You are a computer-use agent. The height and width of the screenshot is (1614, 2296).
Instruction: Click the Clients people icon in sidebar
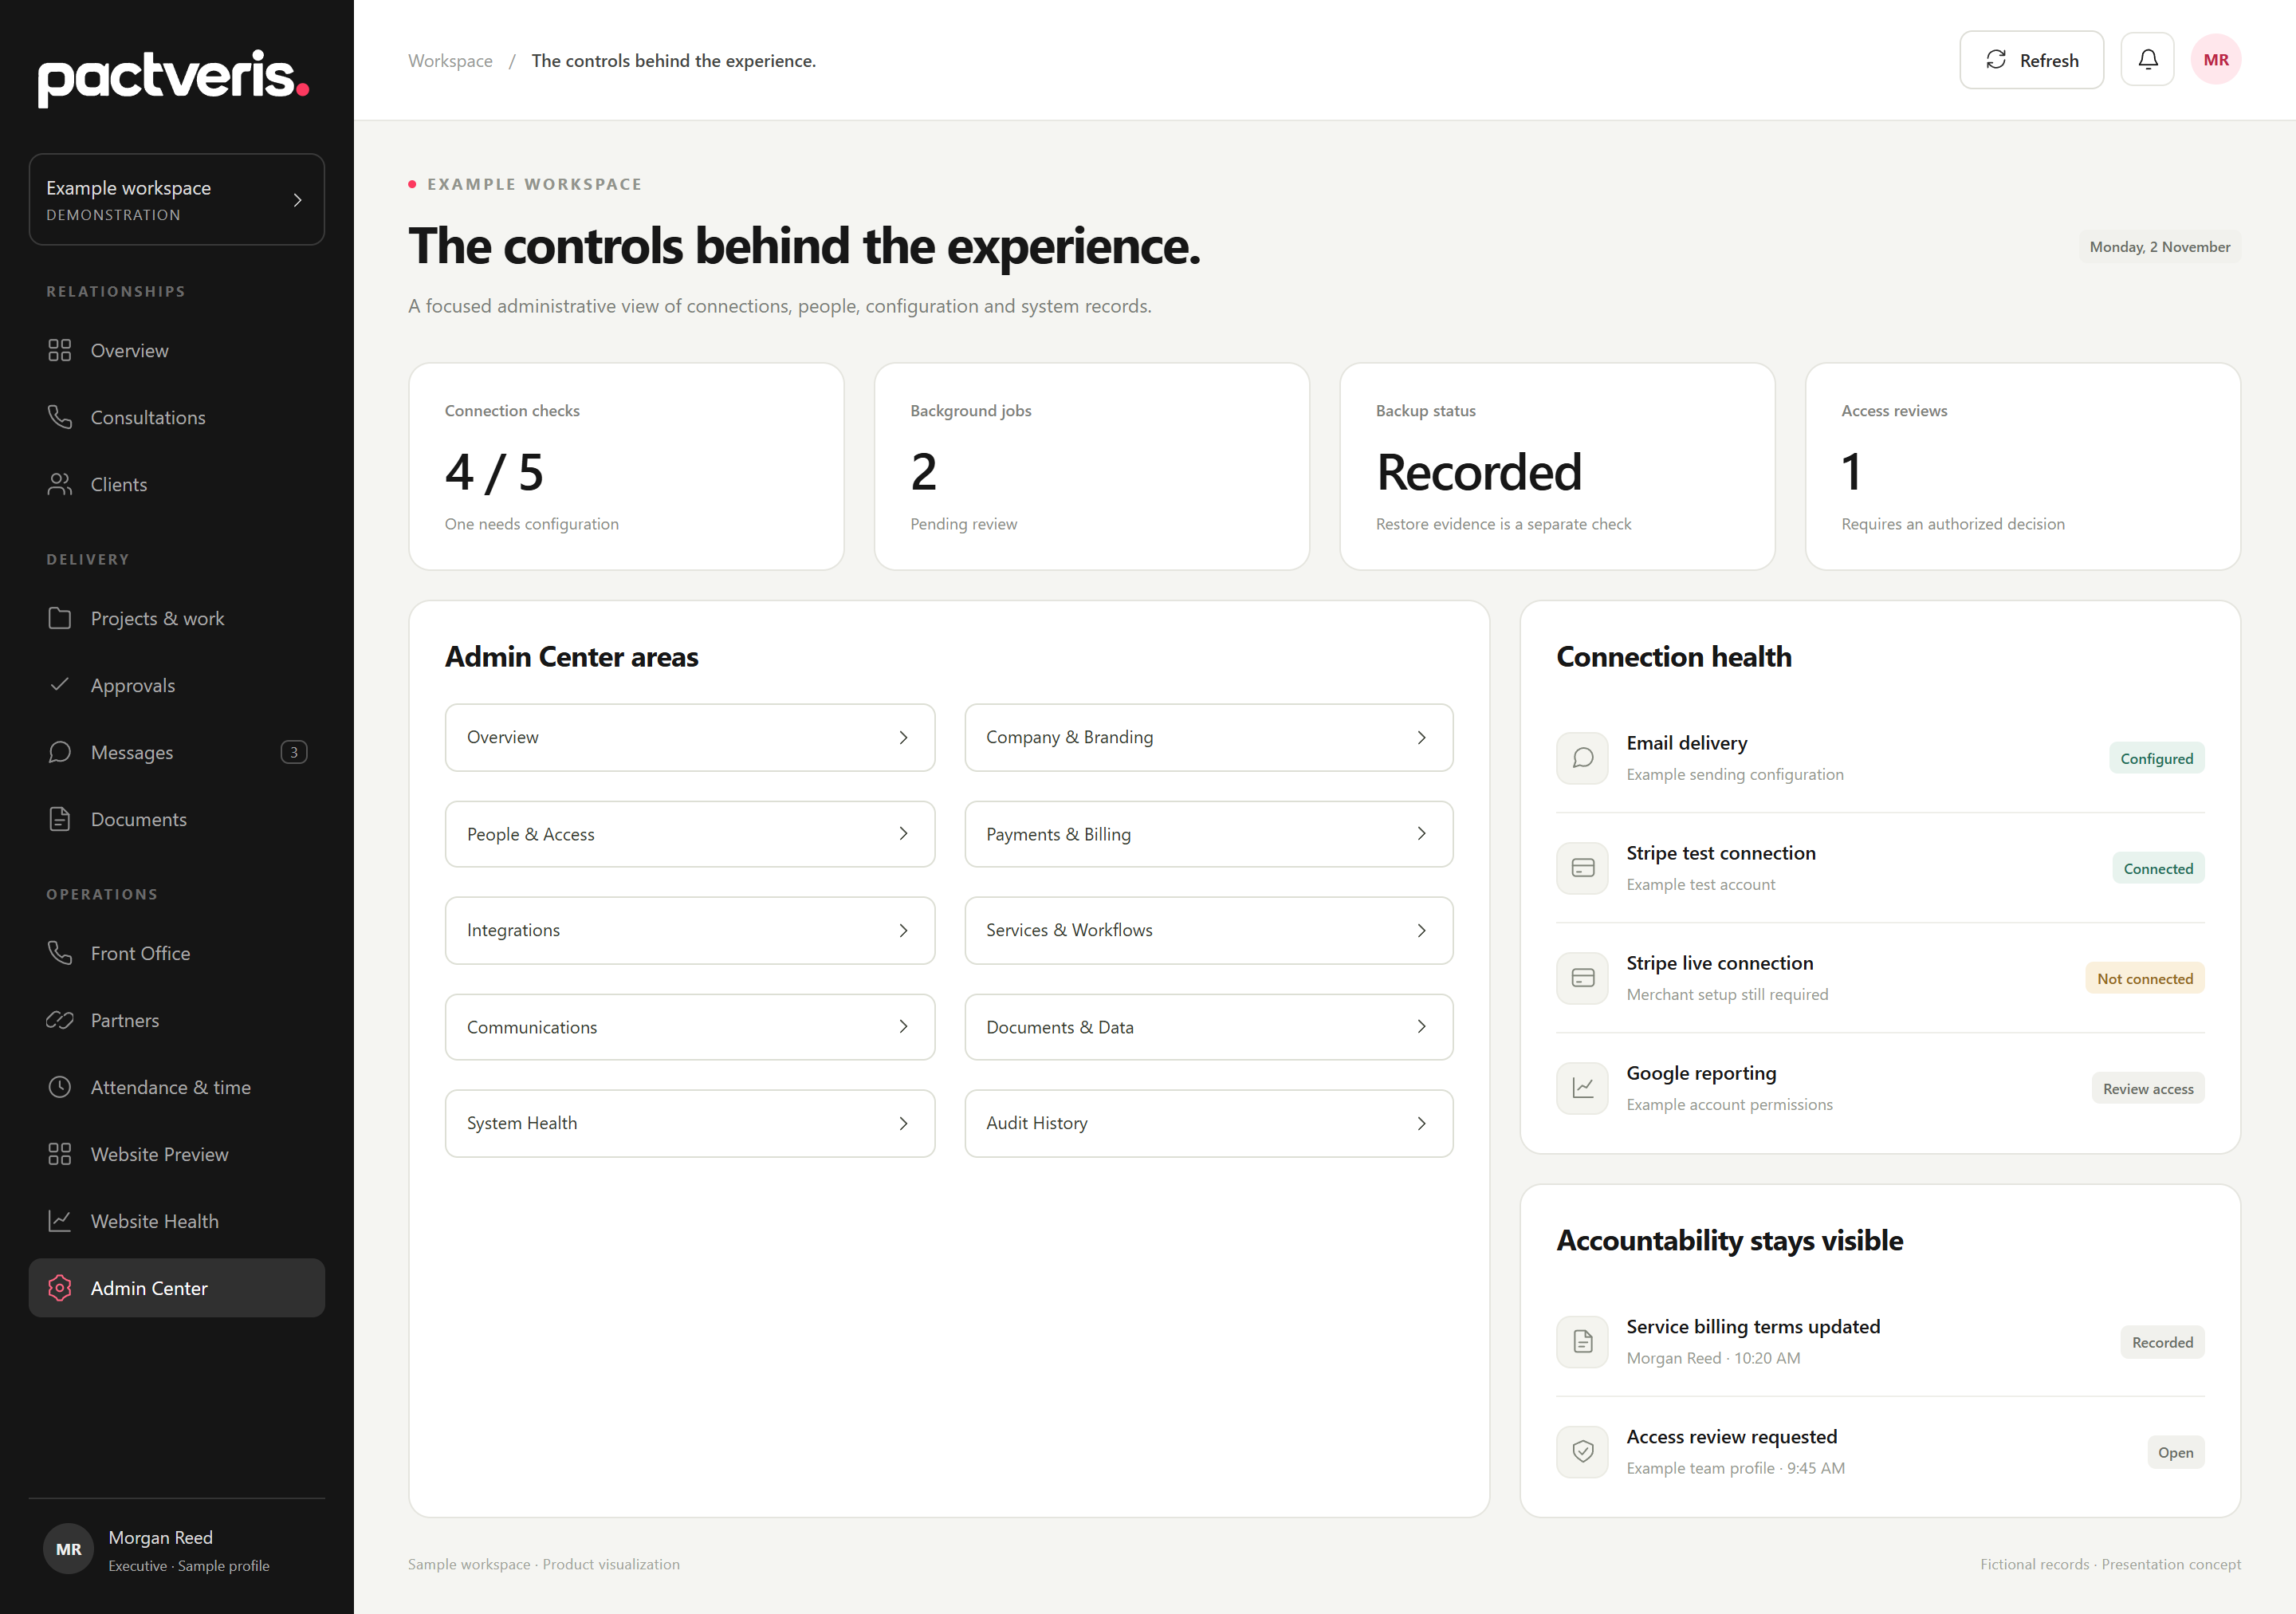click(x=60, y=484)
